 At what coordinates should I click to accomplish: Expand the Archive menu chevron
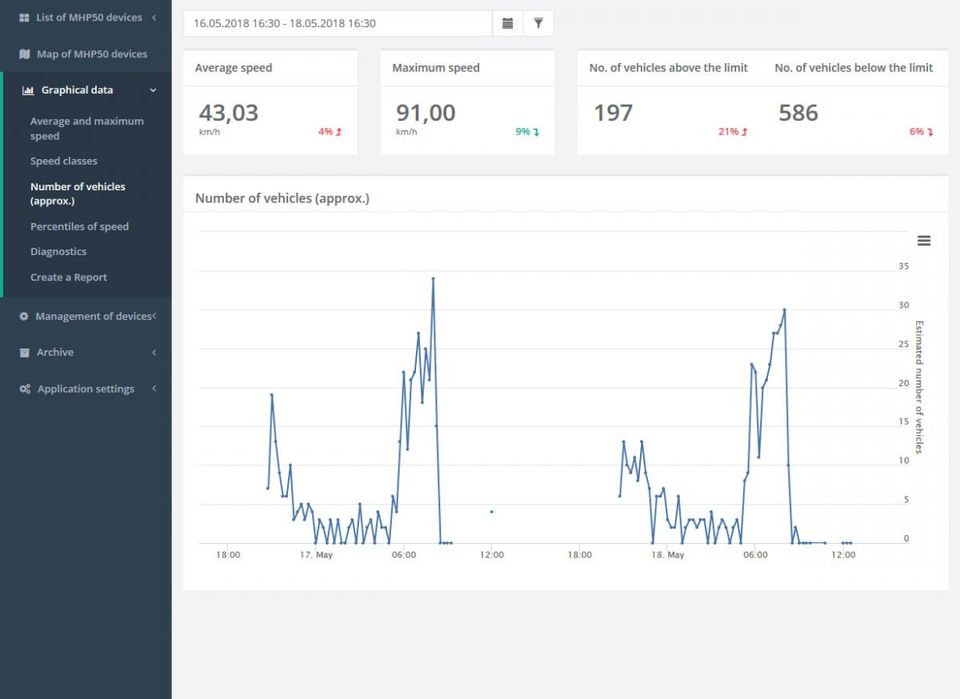tap(153, 352)
